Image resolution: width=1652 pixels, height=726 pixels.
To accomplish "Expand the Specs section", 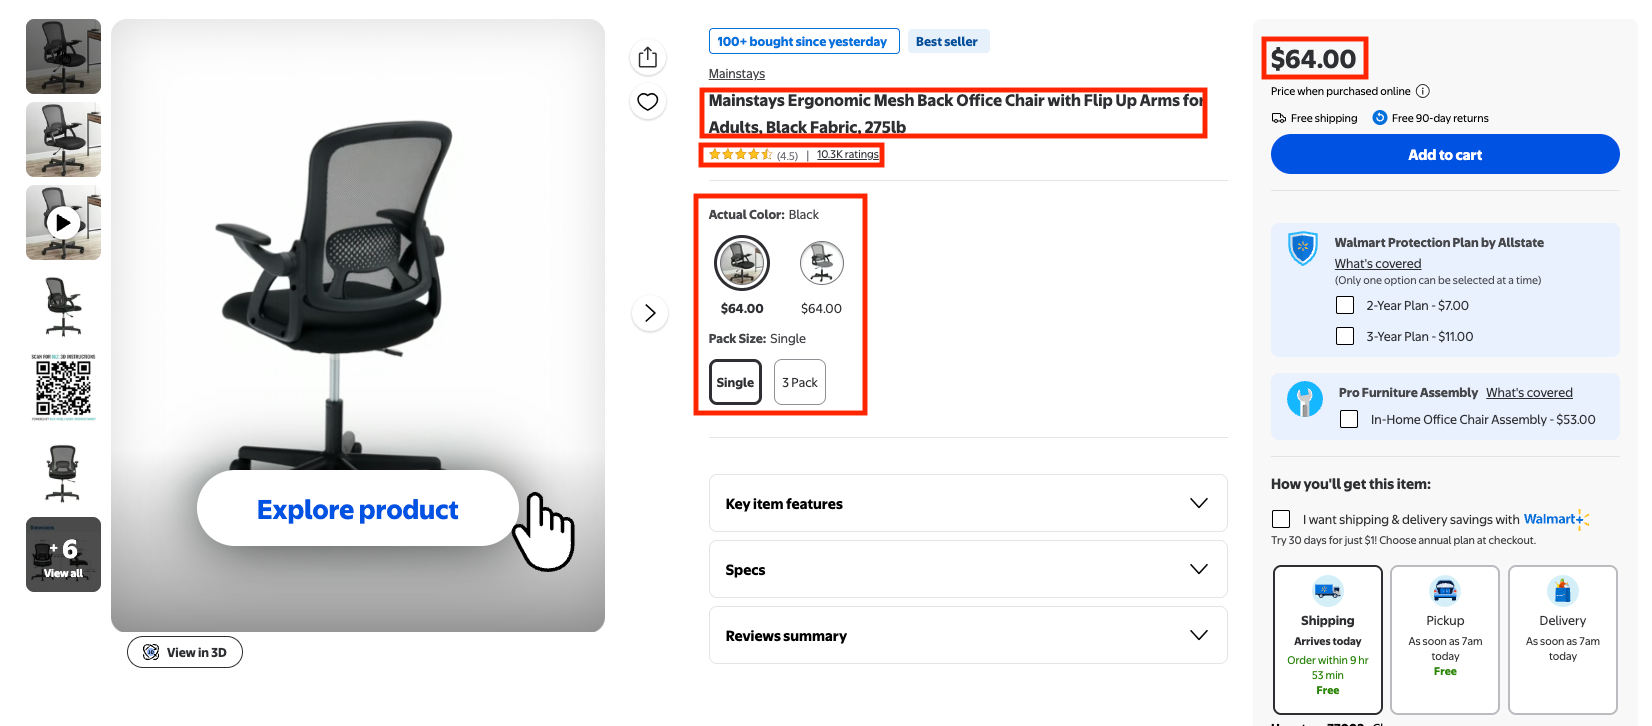I will click(x=968, y=569).
